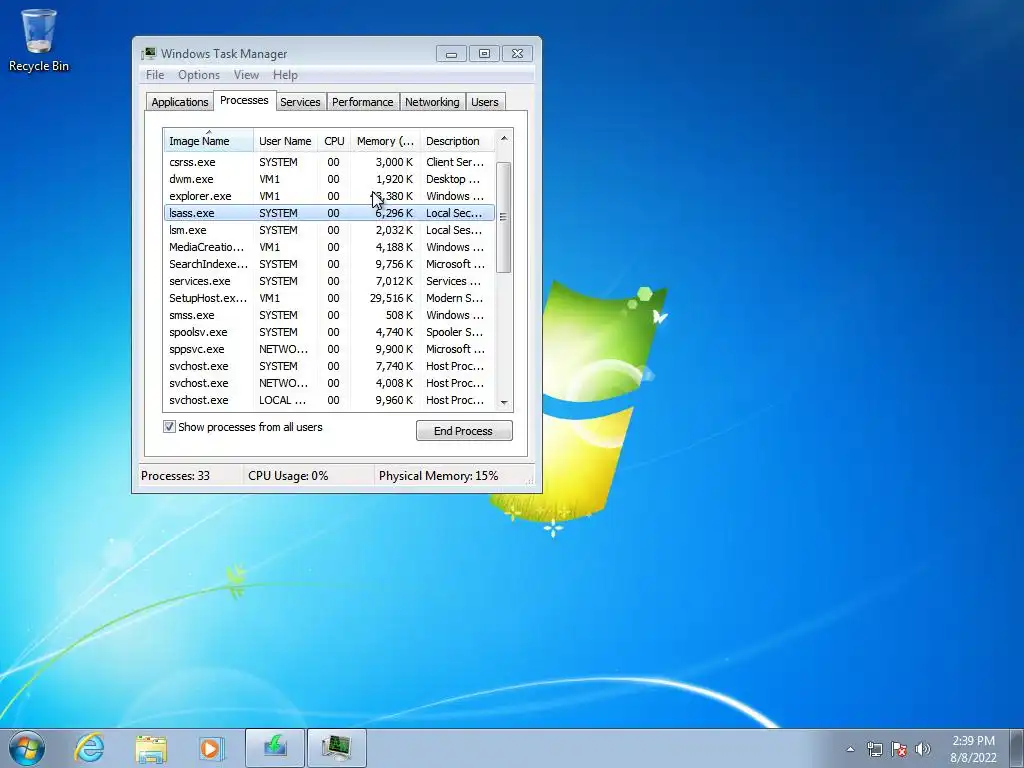Open the File menu
This screenshot has height=768, width=1024.
(155, 75)
